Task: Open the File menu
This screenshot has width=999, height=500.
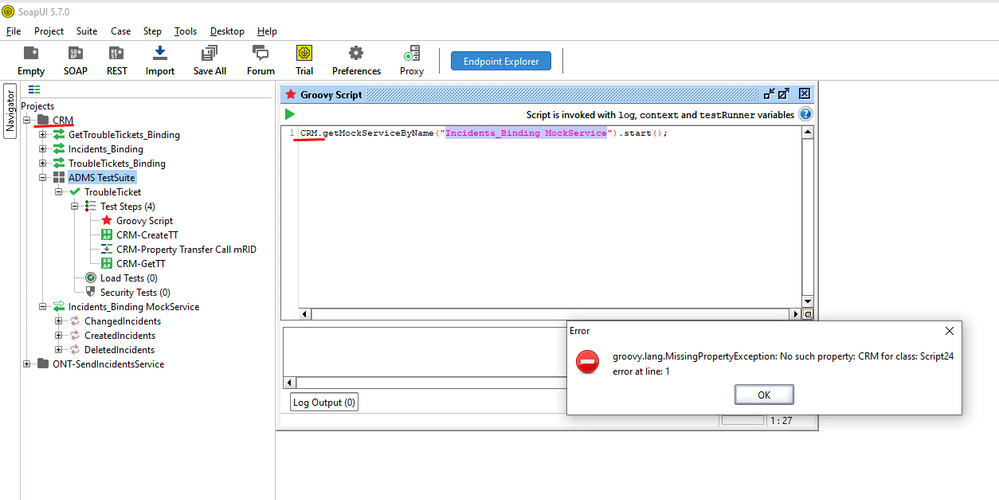Action: [13, 31]
